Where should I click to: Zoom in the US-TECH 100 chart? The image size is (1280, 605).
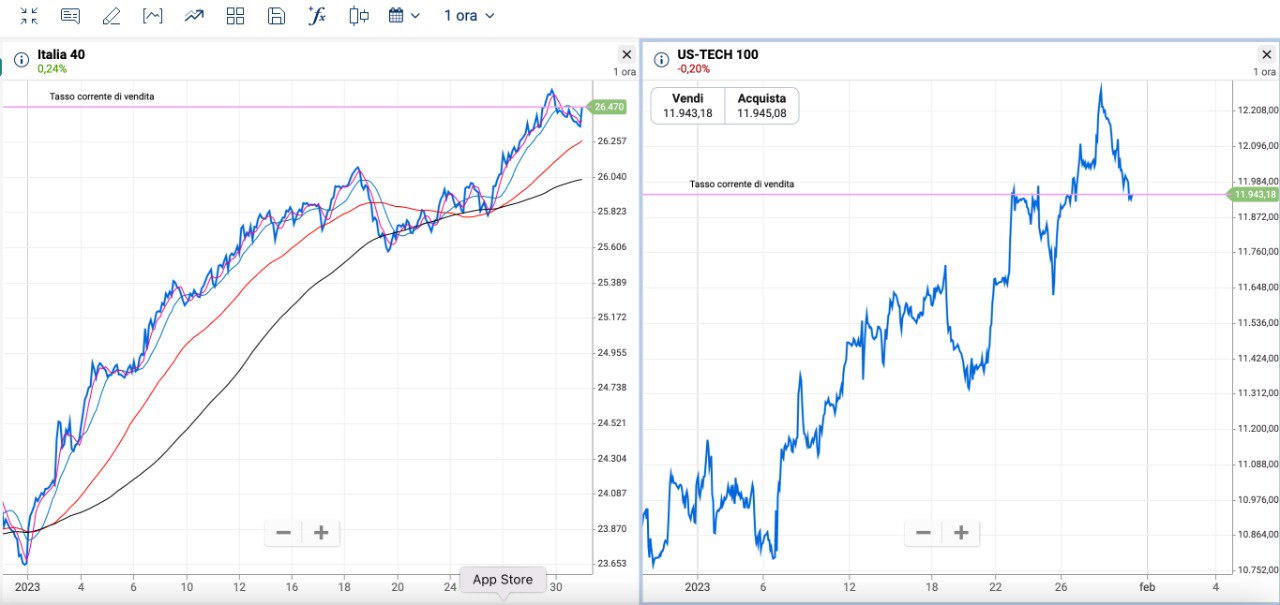[x=961, y=533]
